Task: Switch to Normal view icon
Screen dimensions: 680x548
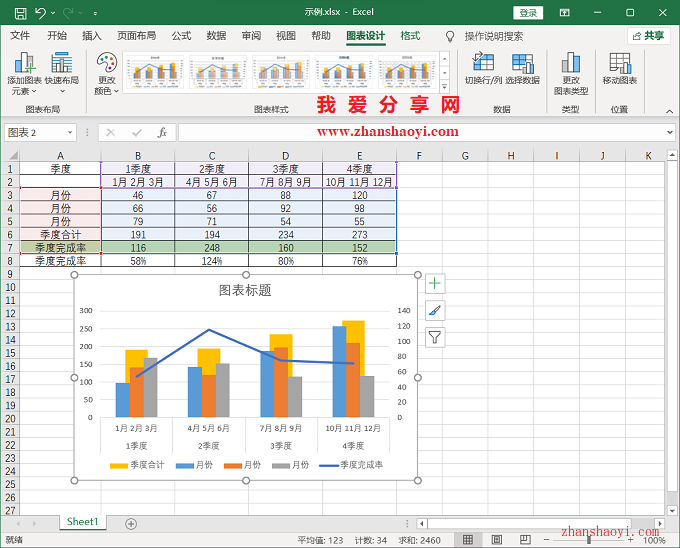Action: (468, 540)
